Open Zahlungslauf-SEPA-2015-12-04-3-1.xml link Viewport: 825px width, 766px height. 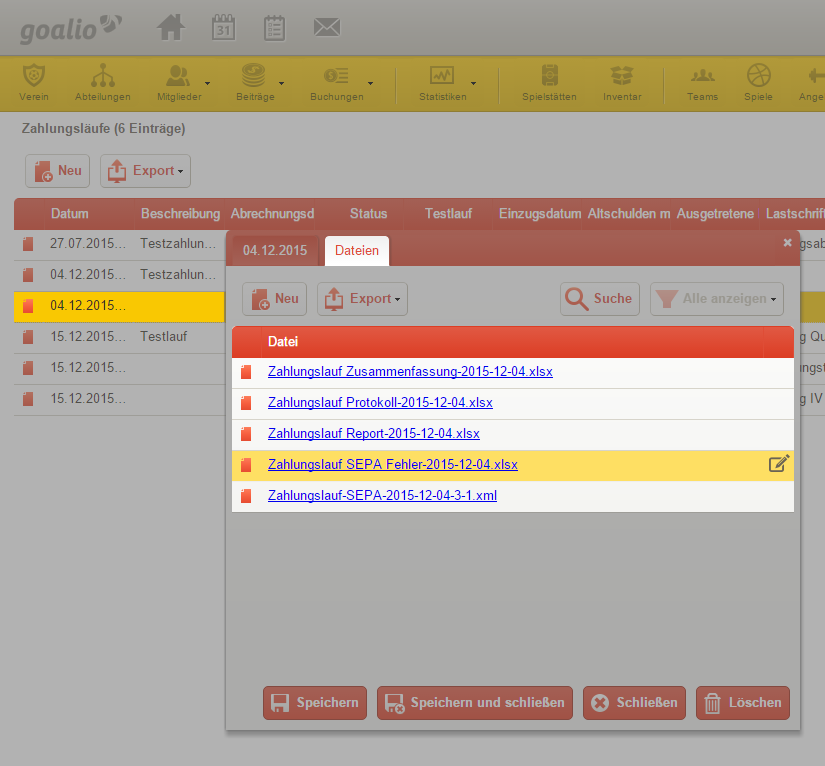[382, 496]
